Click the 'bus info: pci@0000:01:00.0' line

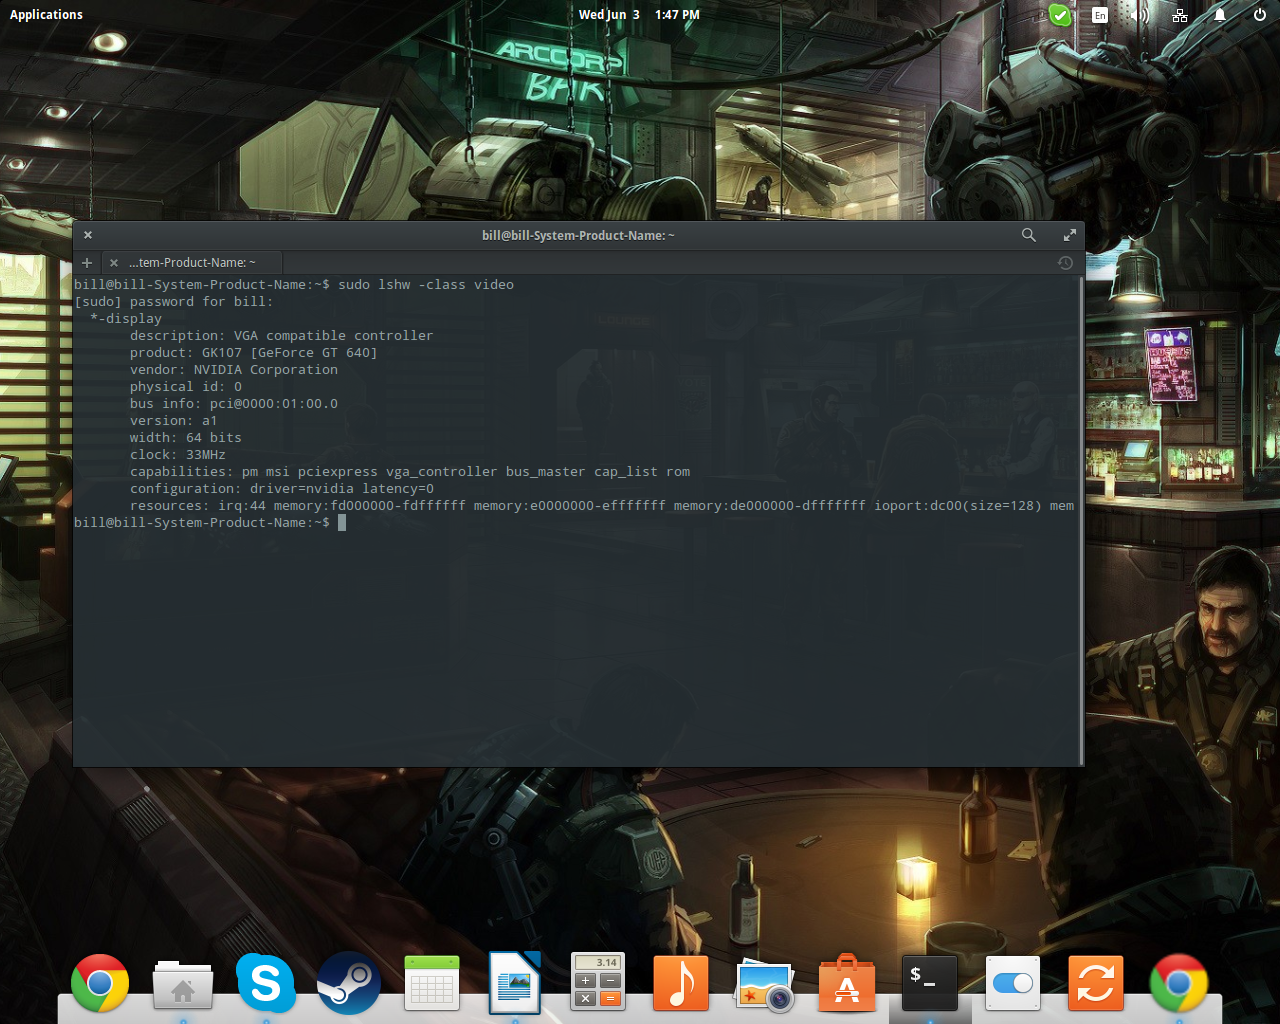click(x=234, y=404)
